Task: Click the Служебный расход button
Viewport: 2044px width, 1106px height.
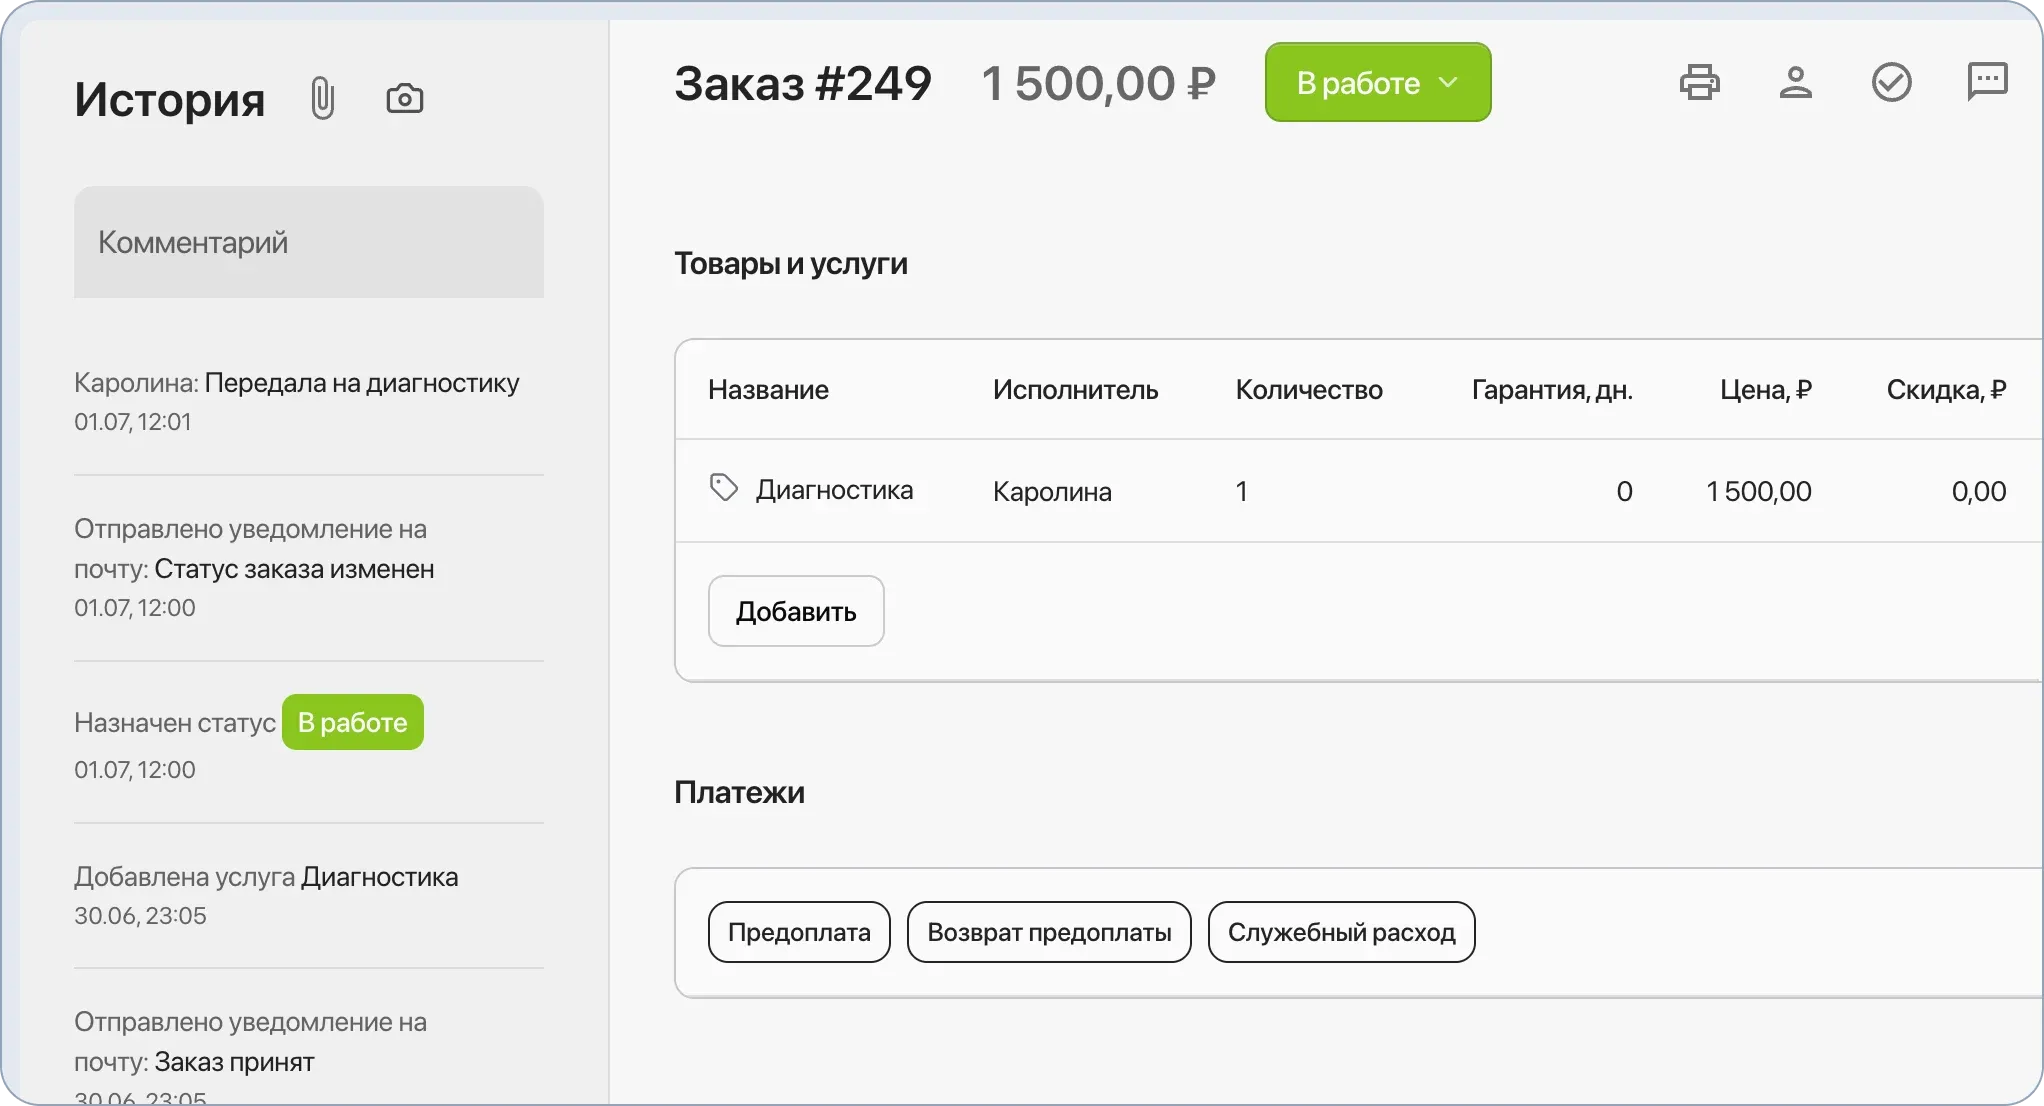Action: point(1341,931)
